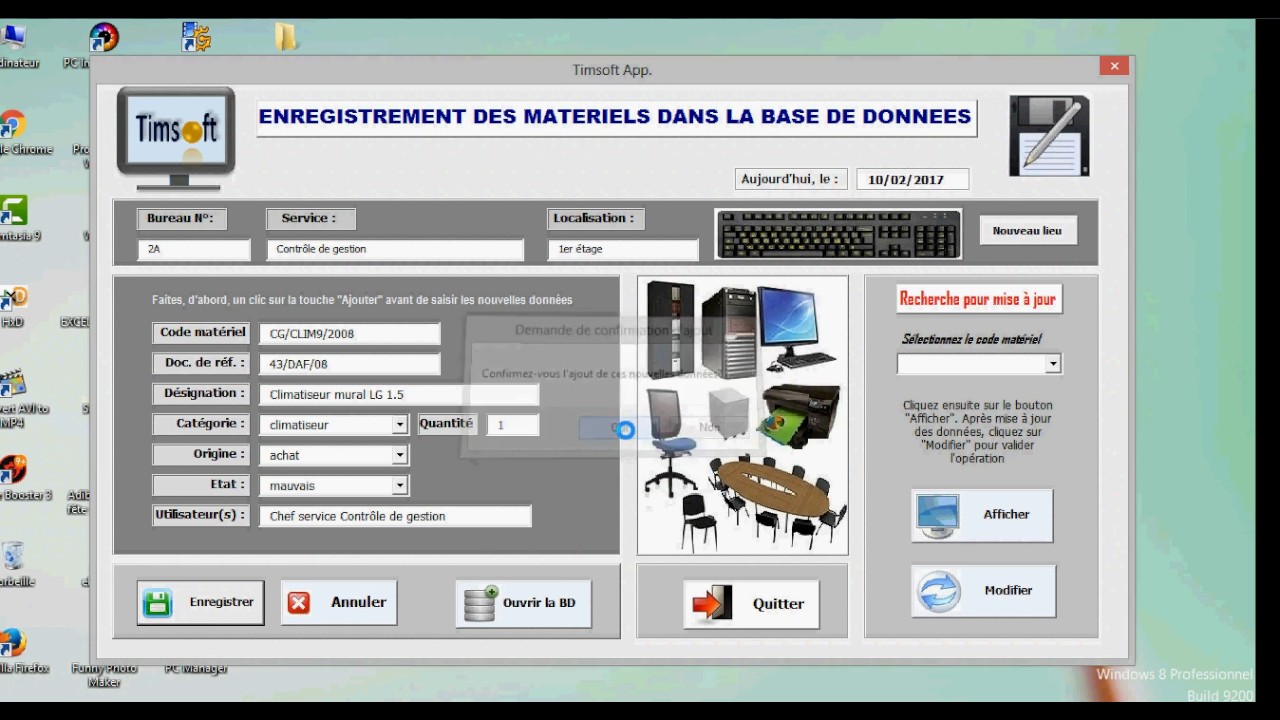Click the Quitter exit button
Screen dimensions: 1280x720
(x=751, y=604)
